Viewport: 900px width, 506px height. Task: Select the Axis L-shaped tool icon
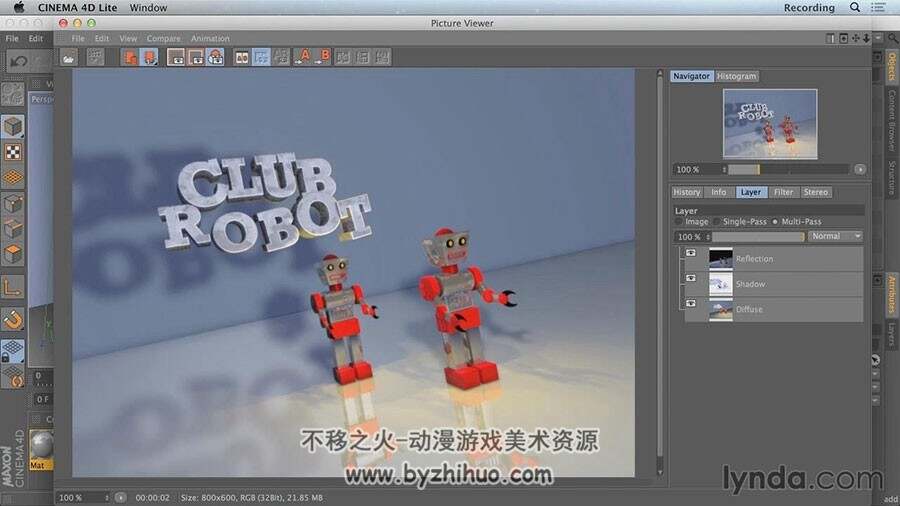pyautogui.click(x=13, y=286)
